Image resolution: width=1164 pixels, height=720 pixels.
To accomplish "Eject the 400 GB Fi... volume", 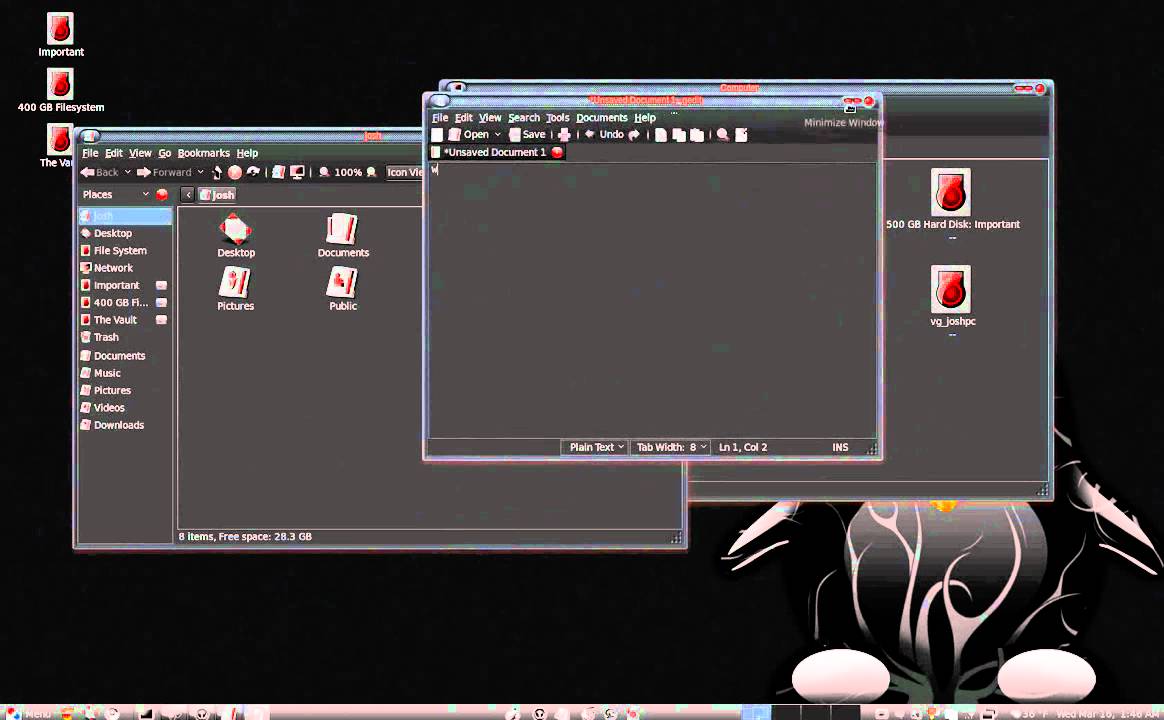I will point(161,302).
